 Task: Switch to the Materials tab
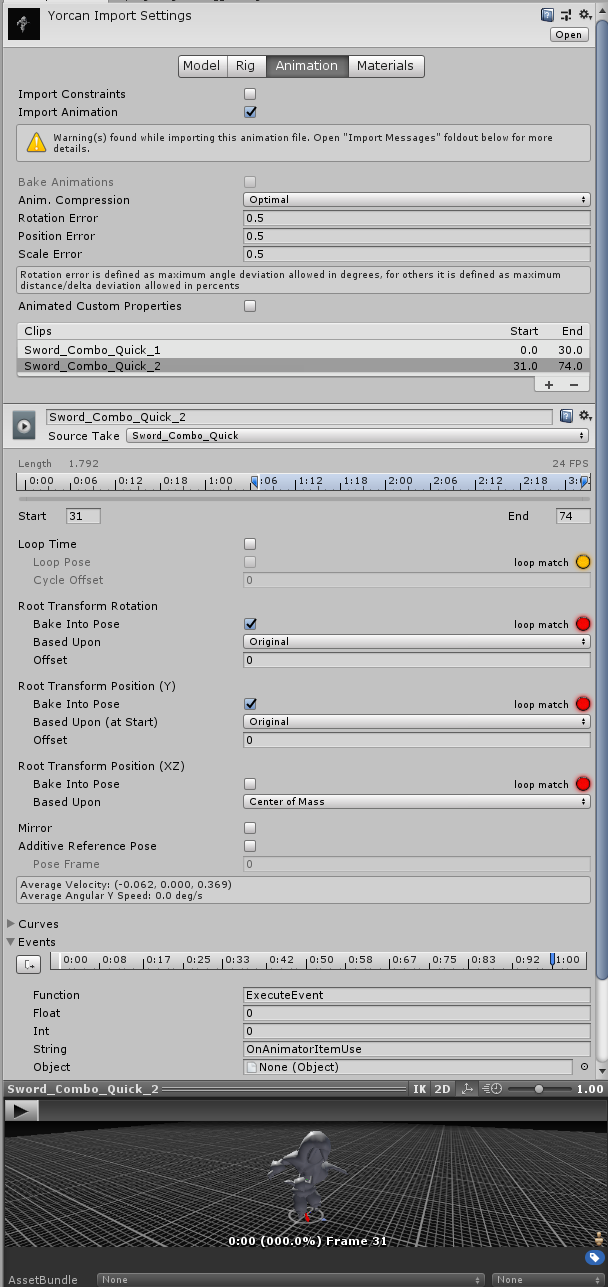pyautogui.click(x=385, y=66)
